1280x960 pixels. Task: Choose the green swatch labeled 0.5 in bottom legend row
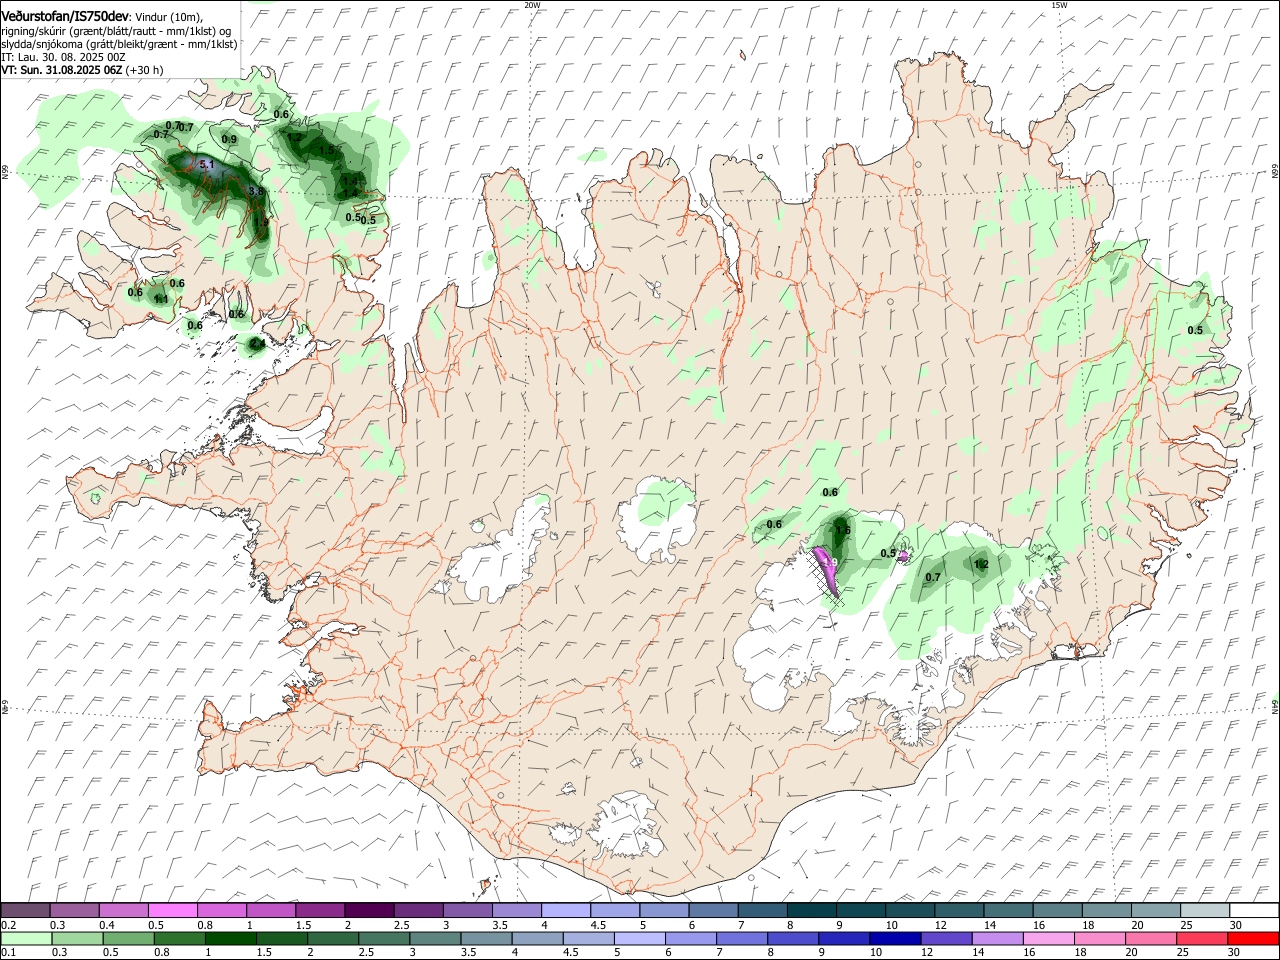tap(127, 938)
